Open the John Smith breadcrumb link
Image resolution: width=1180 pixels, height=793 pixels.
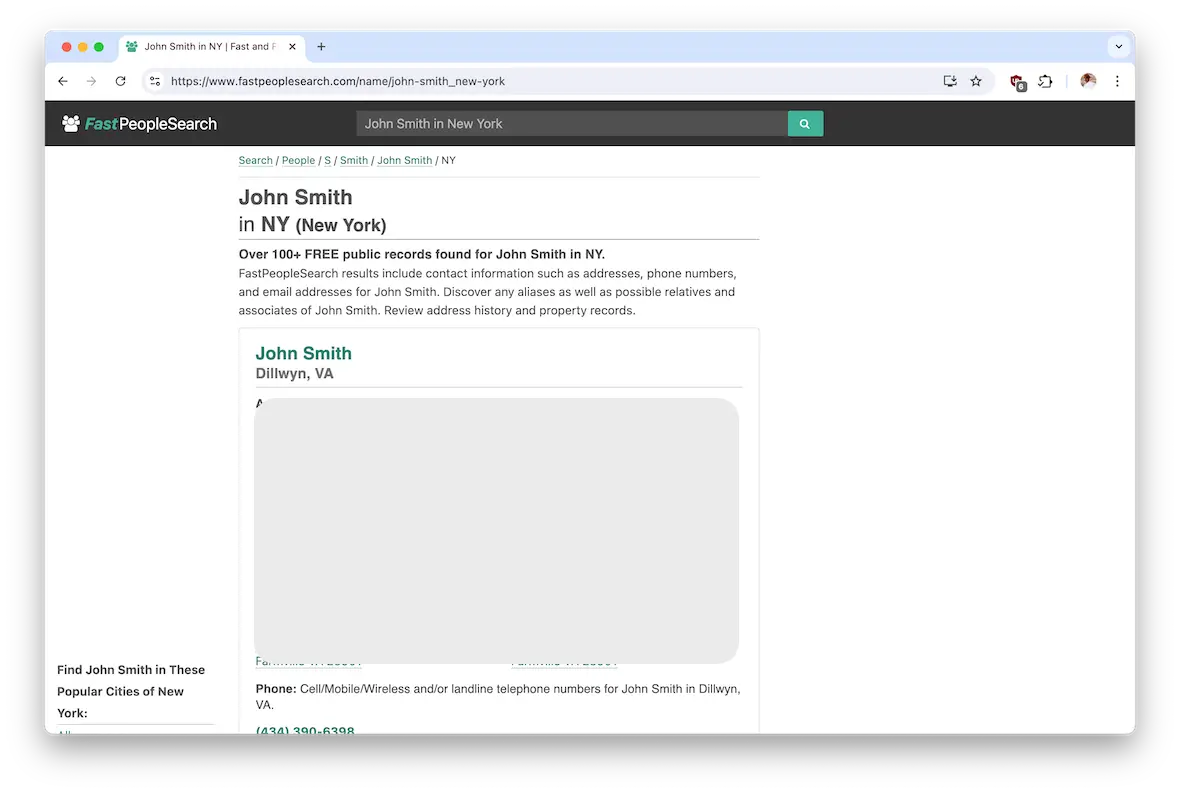click(x=405, y=160)
